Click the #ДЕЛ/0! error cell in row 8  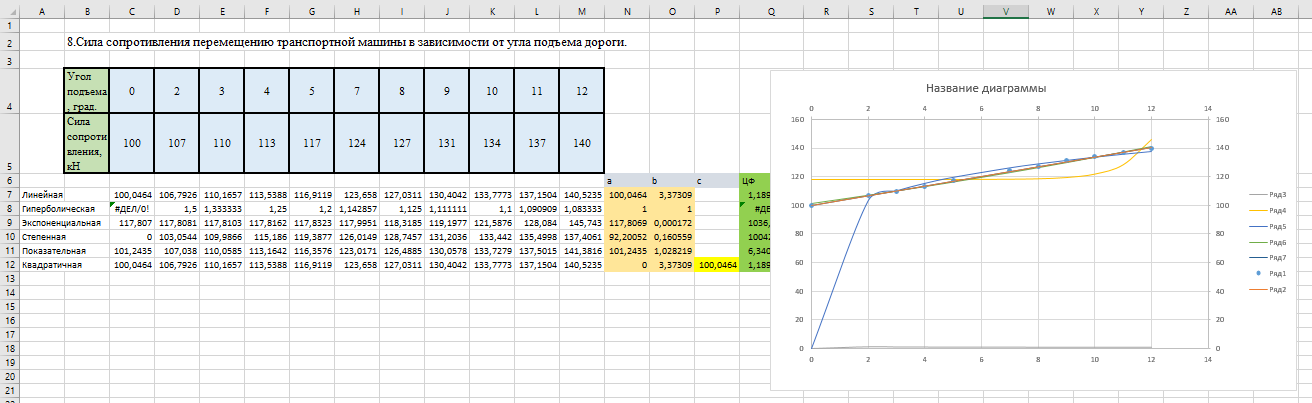[x=131, y=208]
